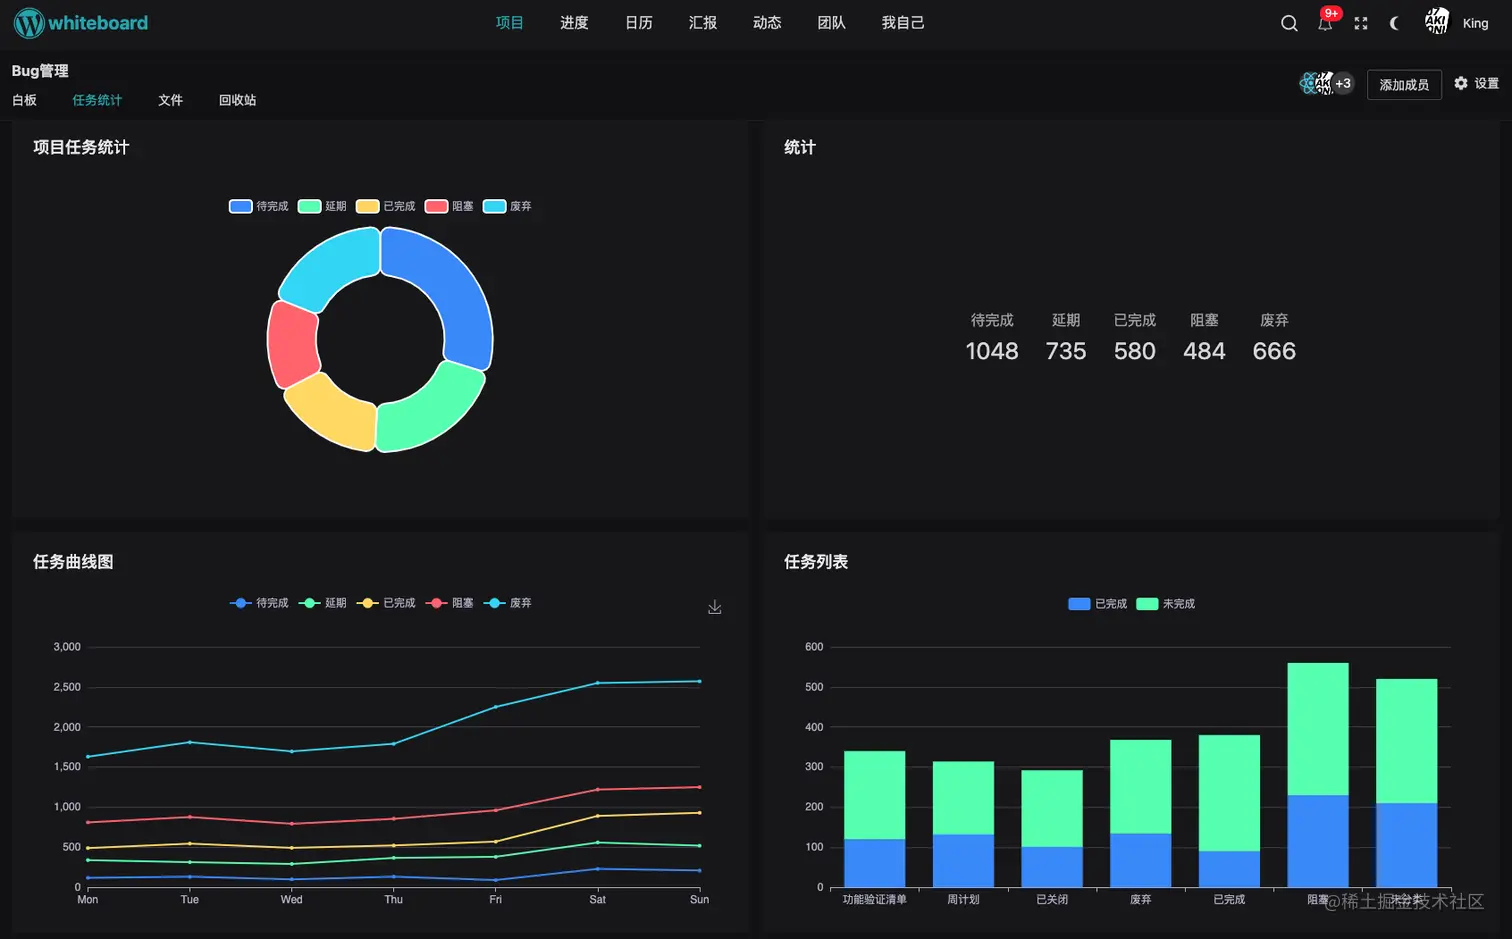Click the 666 statistic value
This screenshot has height=939, width=1512.
(x=1274, y=351)
